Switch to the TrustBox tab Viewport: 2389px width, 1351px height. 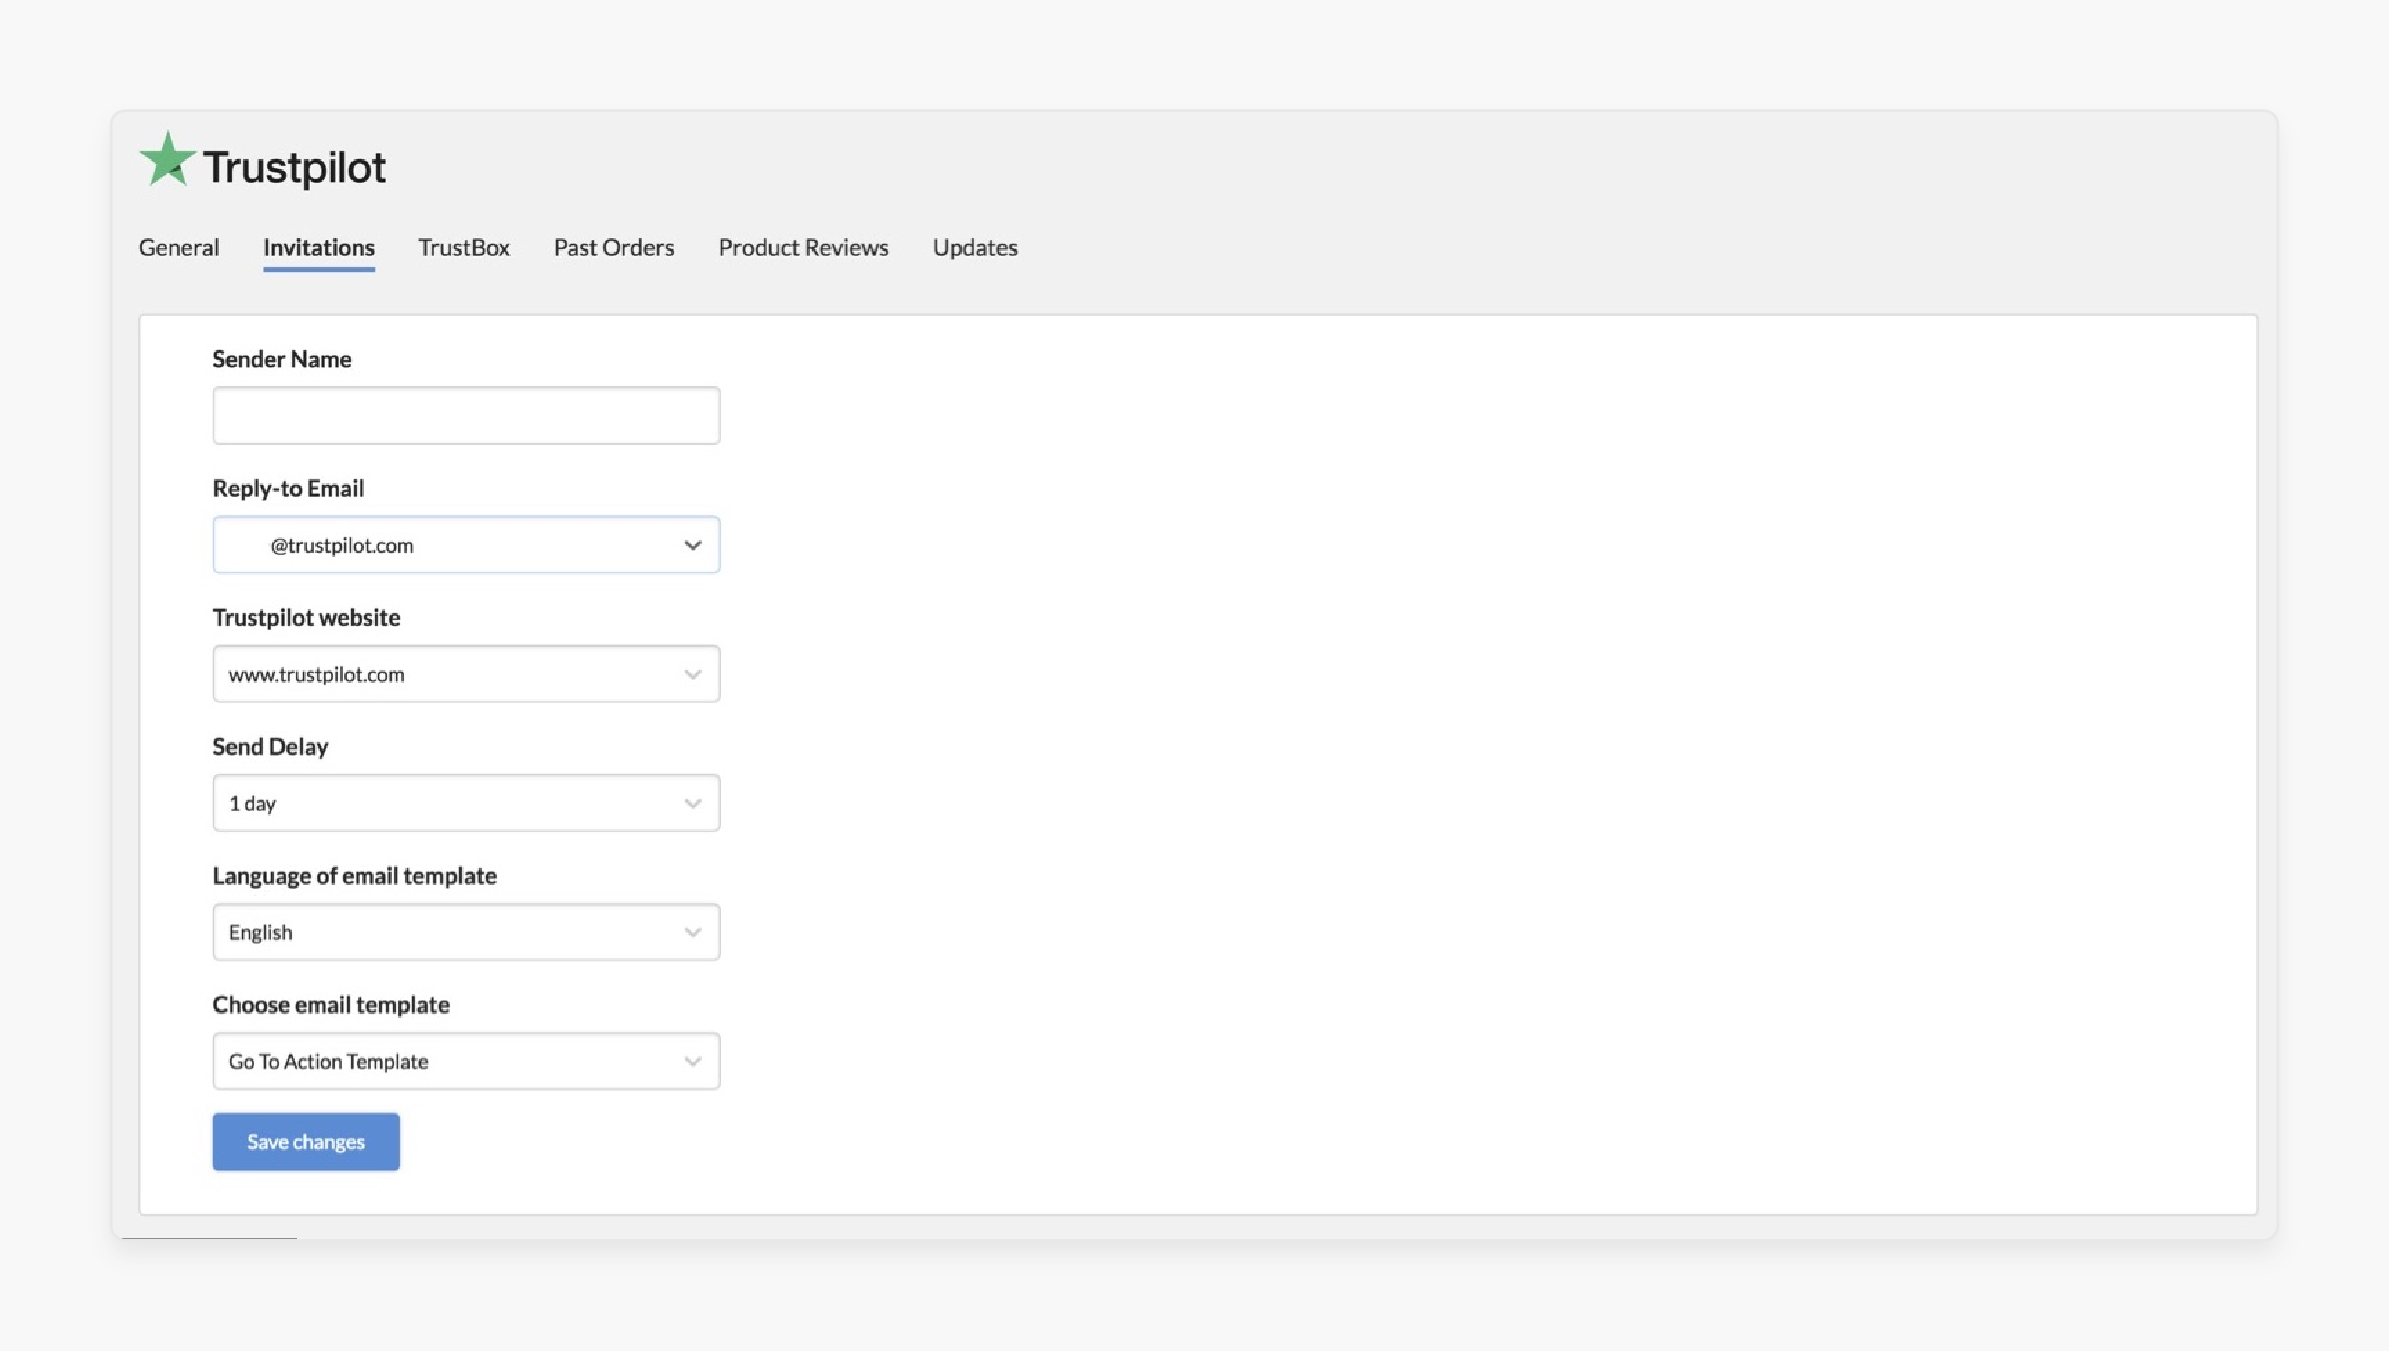464,247
